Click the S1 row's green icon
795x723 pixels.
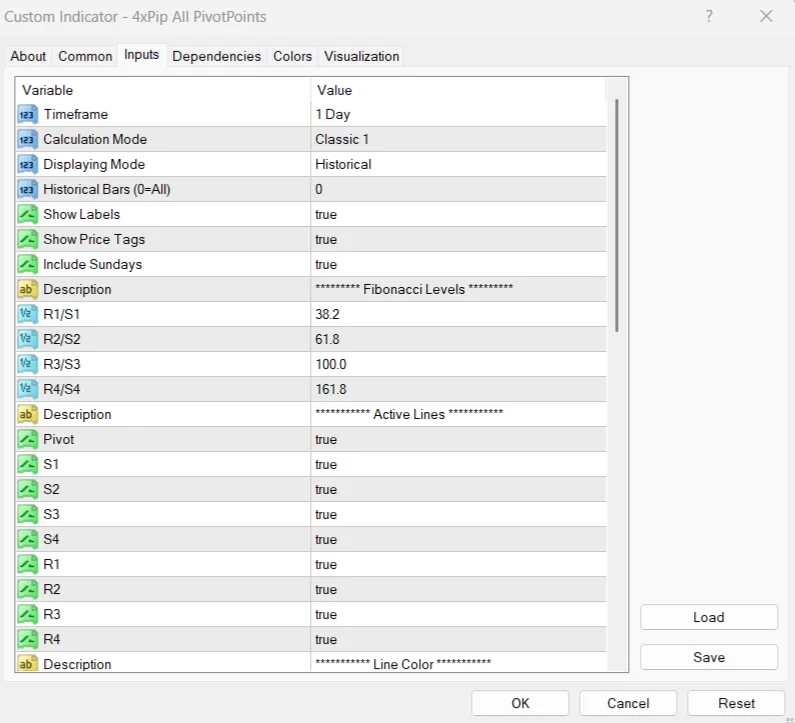27,464
